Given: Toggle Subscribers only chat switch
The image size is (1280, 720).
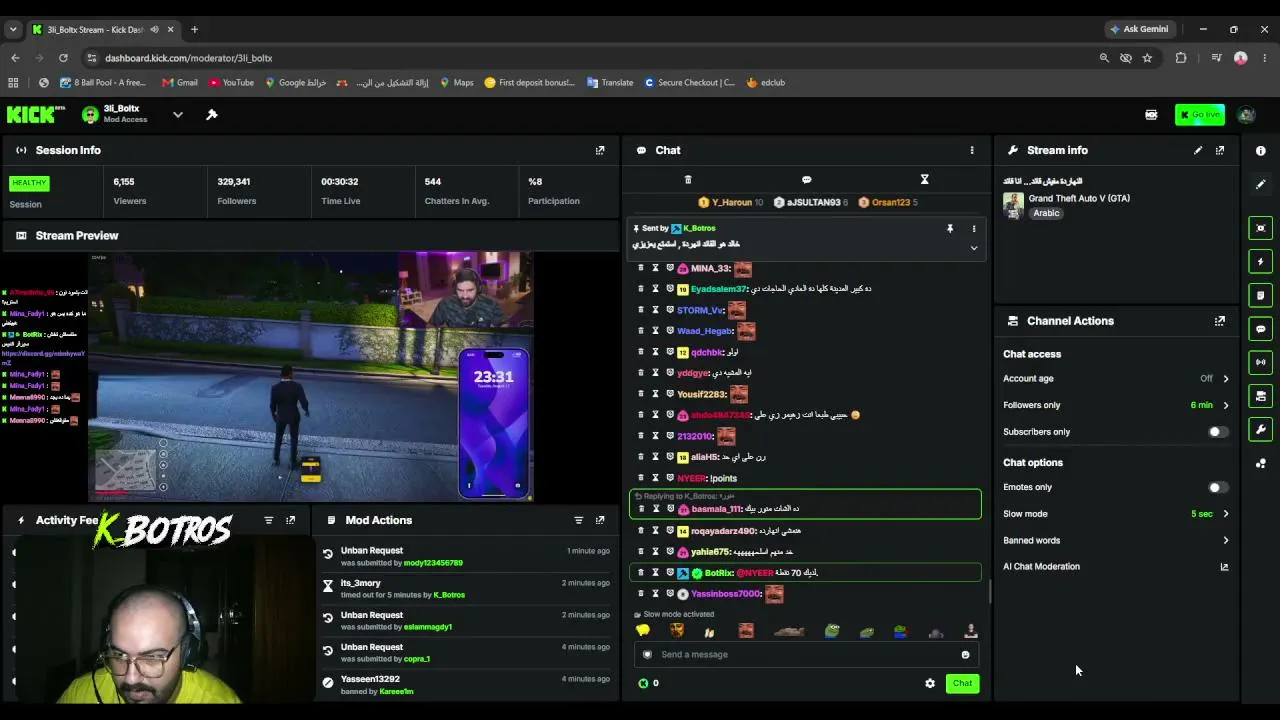Looking at the screenshot, I should (1217, 432).
